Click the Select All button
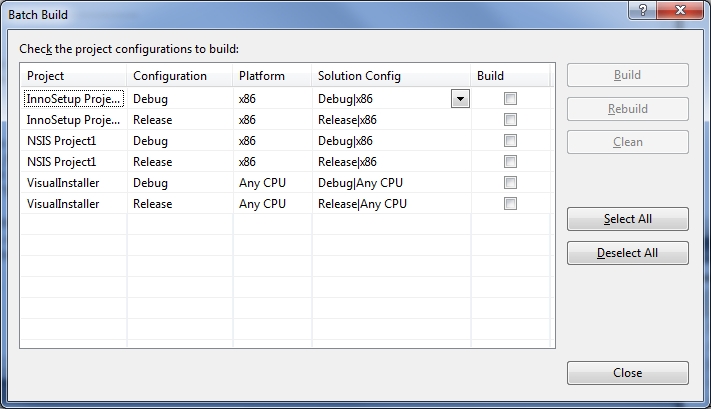The image size is (711, 409). click(628, 219)
